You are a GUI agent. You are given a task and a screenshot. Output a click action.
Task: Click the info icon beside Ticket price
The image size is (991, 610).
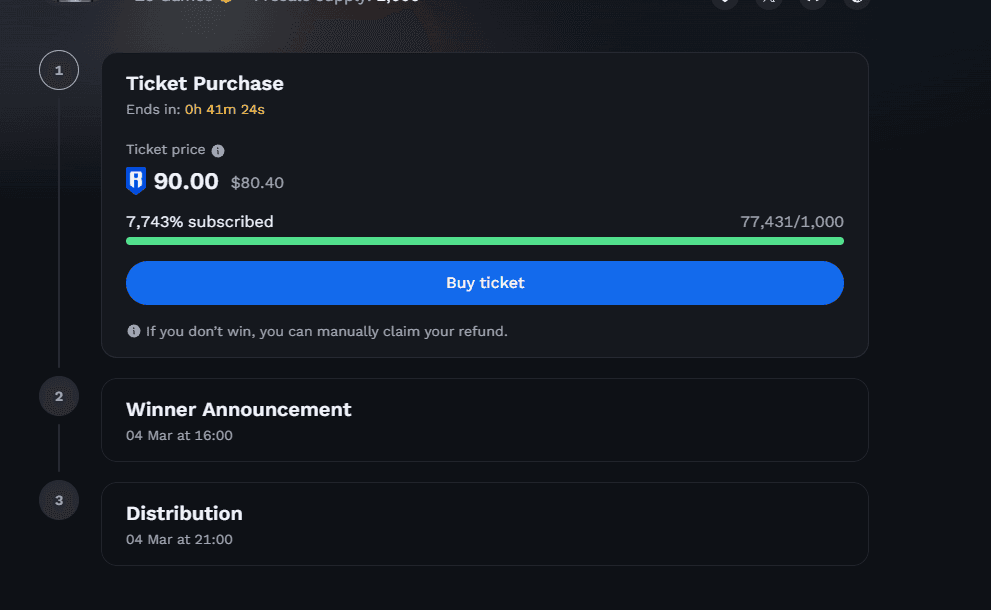click(x=218, y=150)
